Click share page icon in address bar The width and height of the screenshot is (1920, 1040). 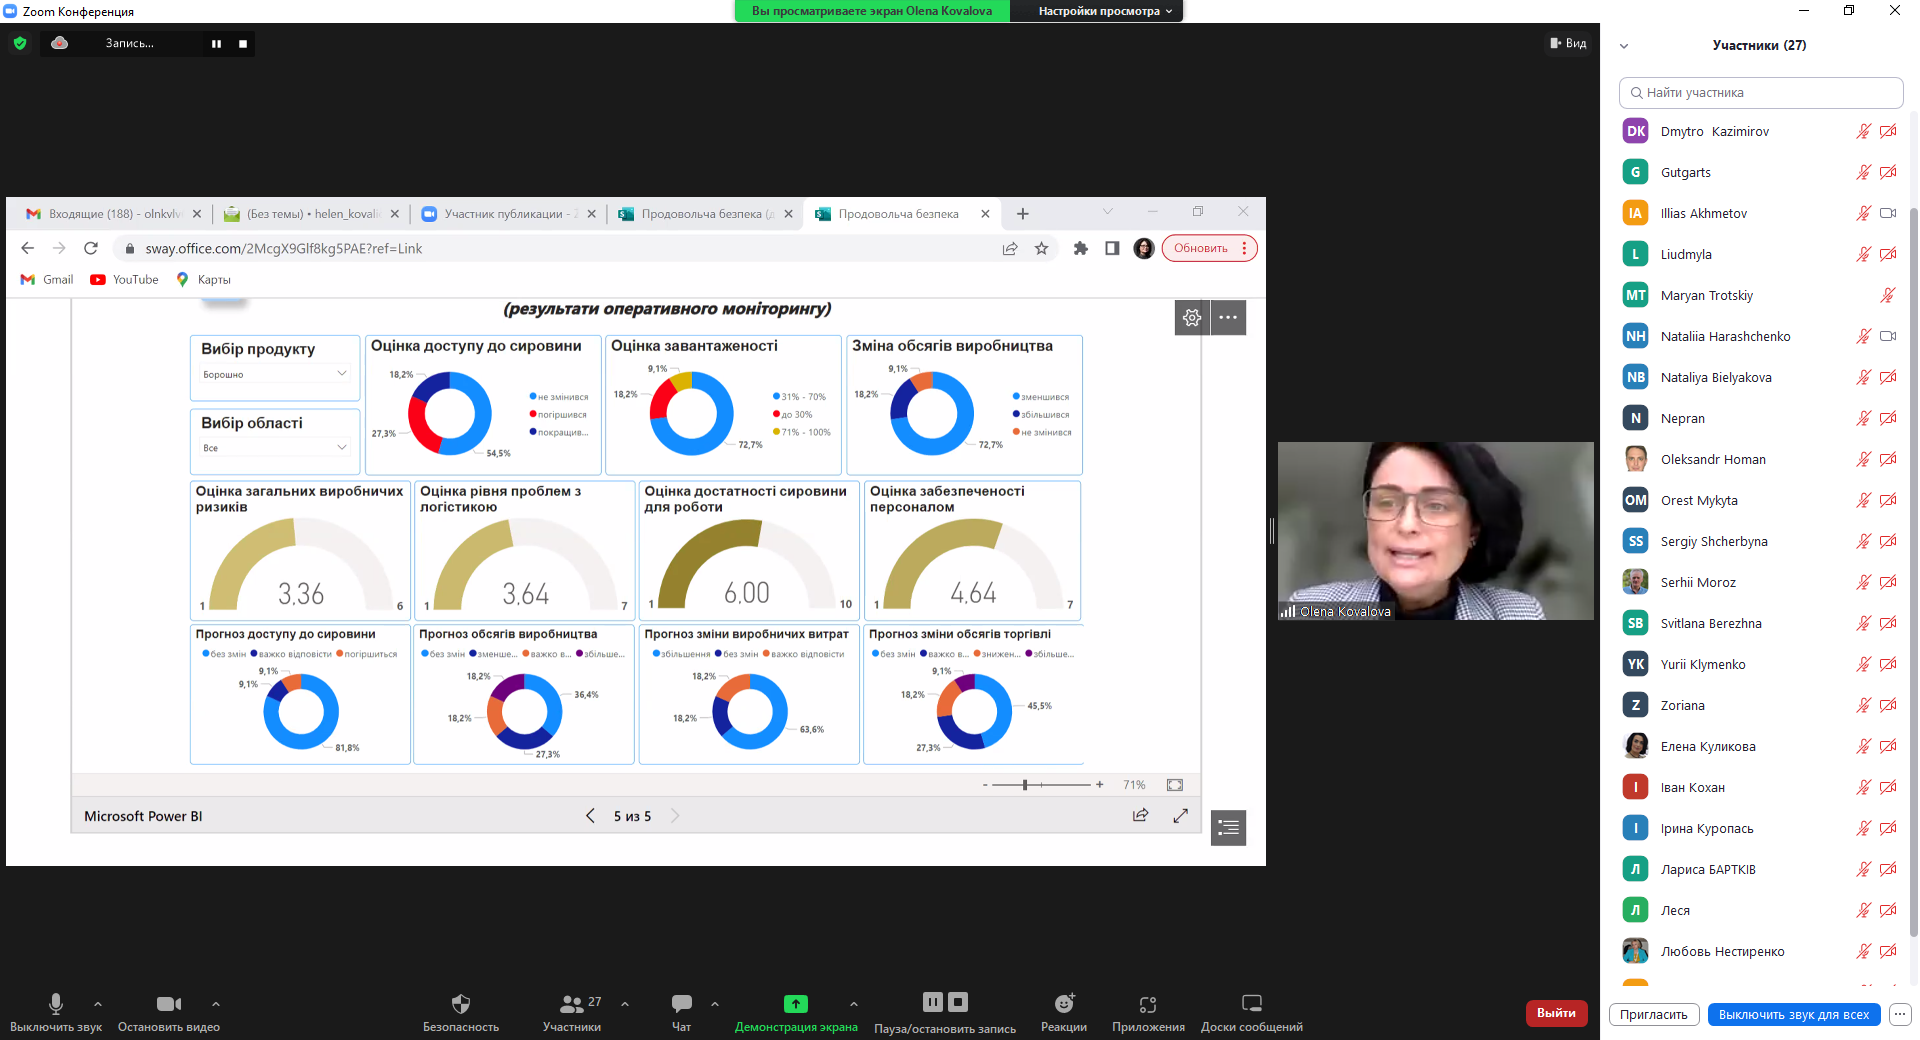click(1010, 248)
